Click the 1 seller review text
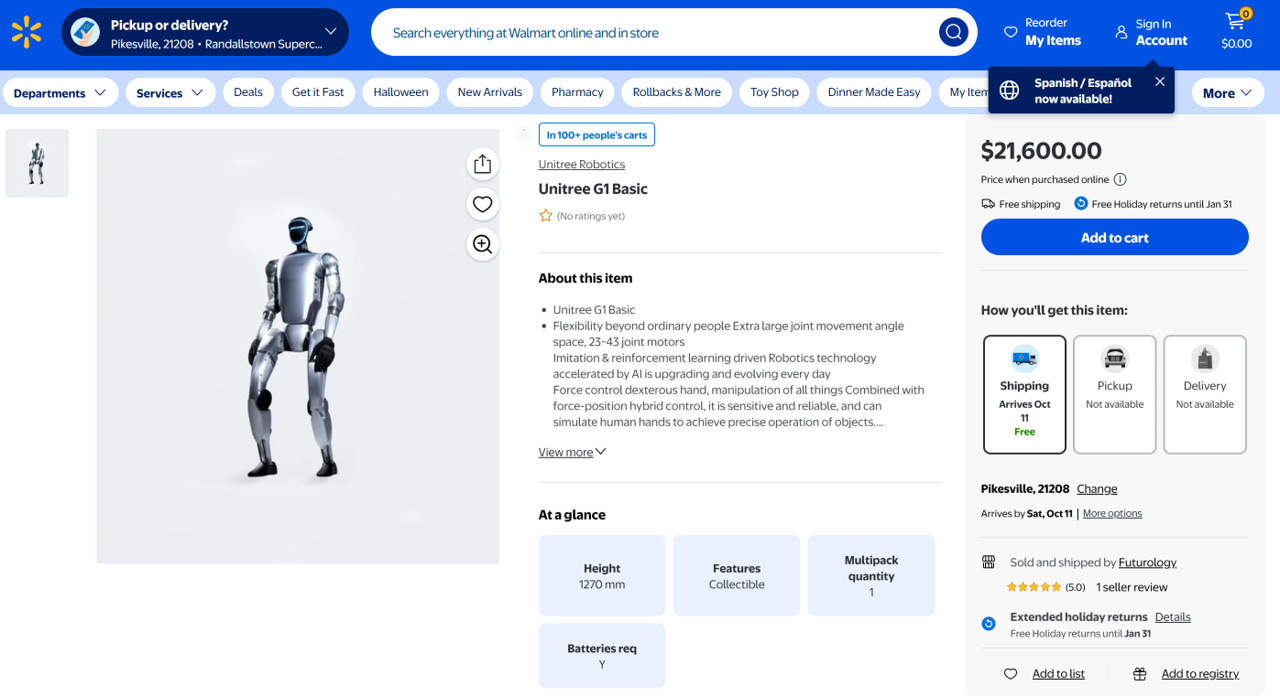1280x696 pixels. [x=1132, y=587]
